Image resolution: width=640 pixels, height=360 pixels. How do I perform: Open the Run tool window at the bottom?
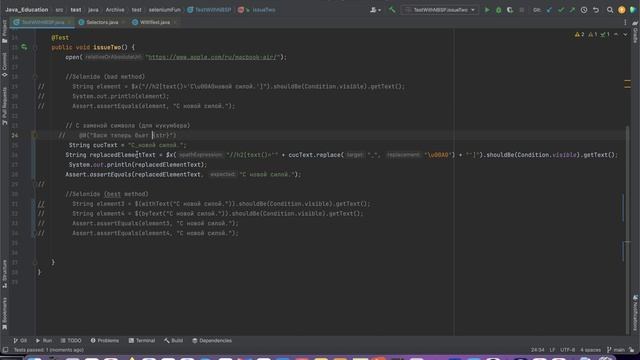44,340
